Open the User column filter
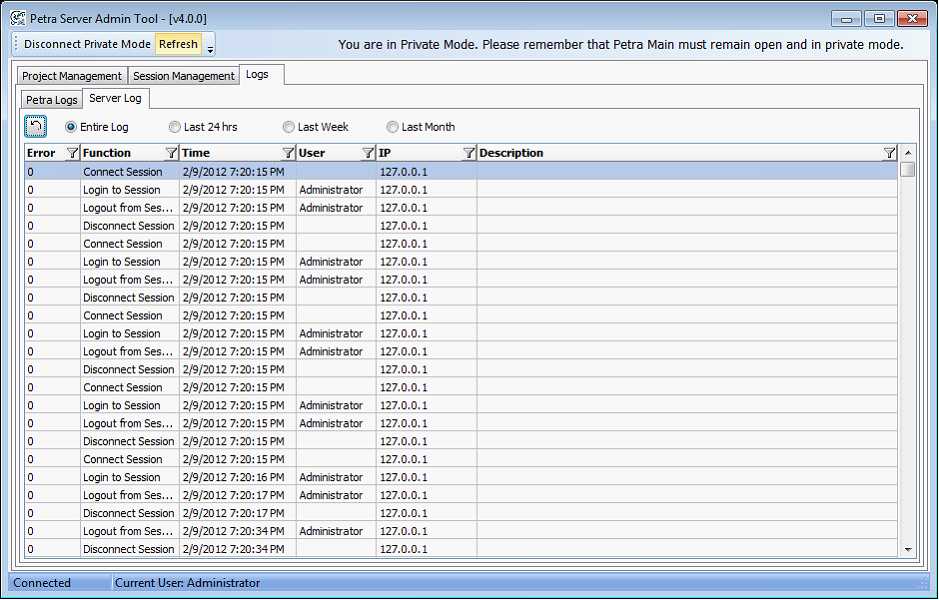 [x=368, y=153]
